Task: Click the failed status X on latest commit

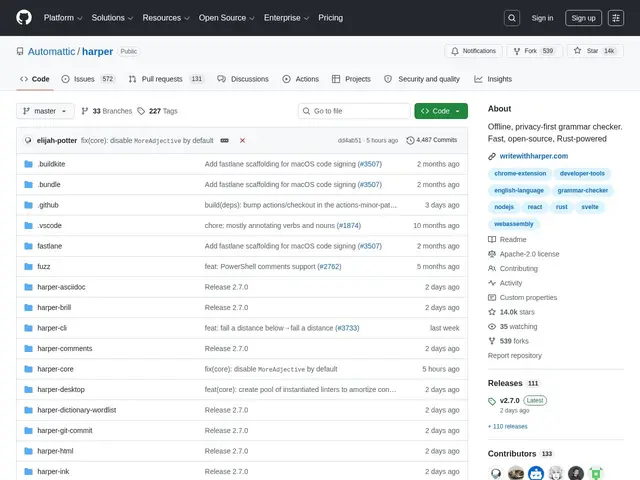Action: (x=242, y=140)
